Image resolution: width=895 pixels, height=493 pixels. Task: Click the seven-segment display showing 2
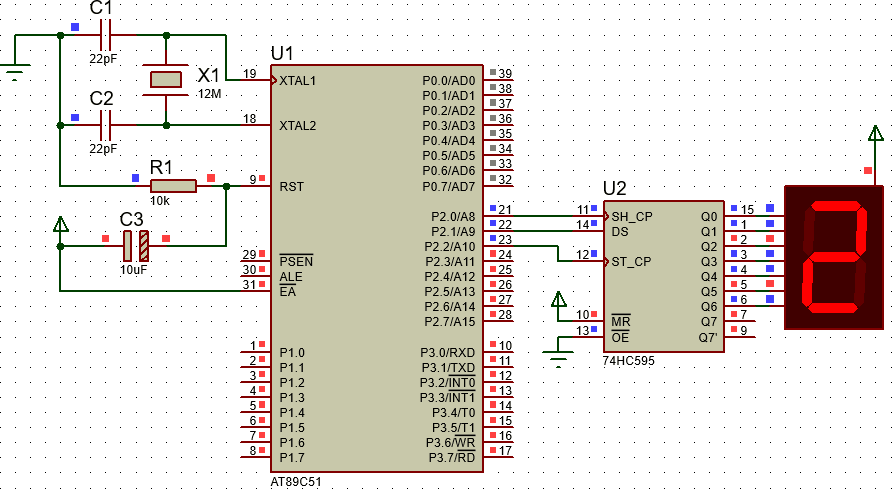[834, 257]
